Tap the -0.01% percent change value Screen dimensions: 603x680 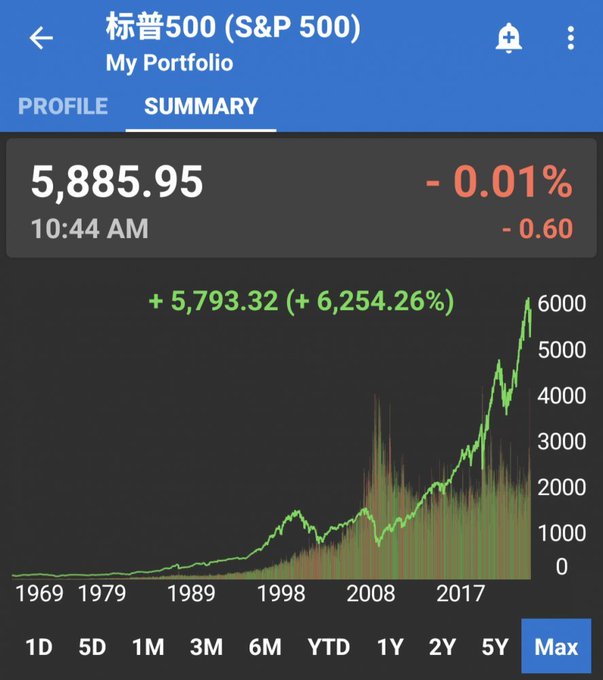(498, 182)
